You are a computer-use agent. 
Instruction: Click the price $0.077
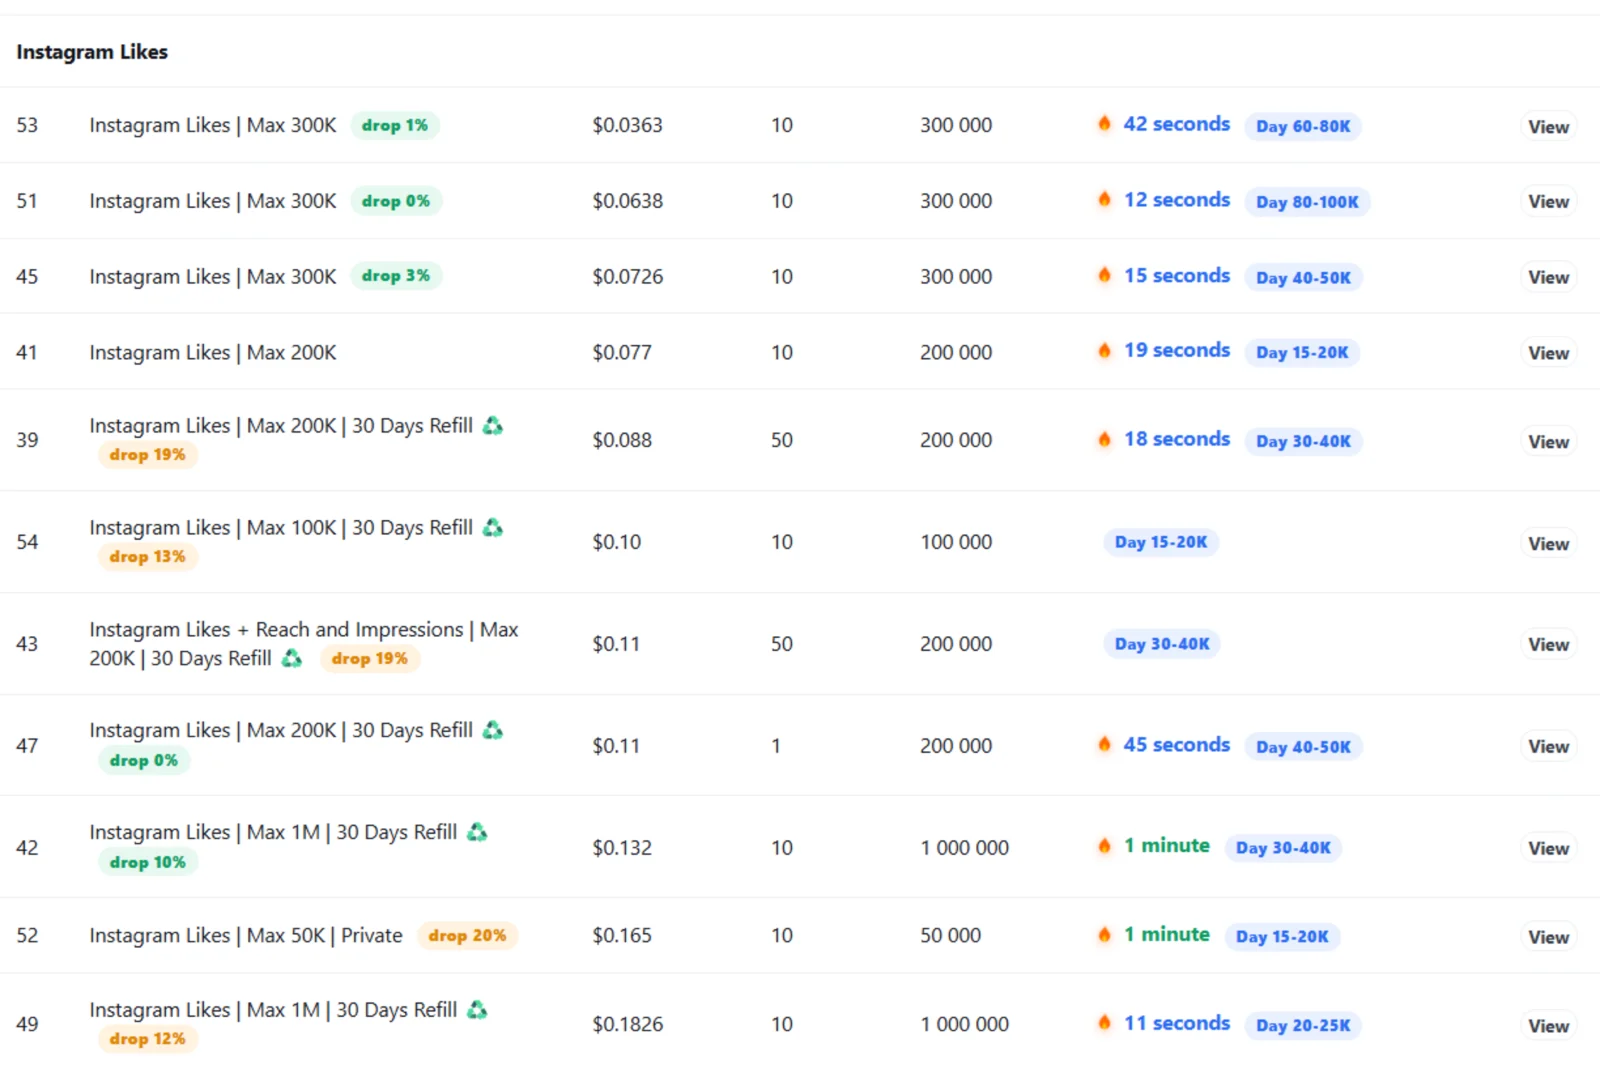pyautogui.click(x=622, y=352)
